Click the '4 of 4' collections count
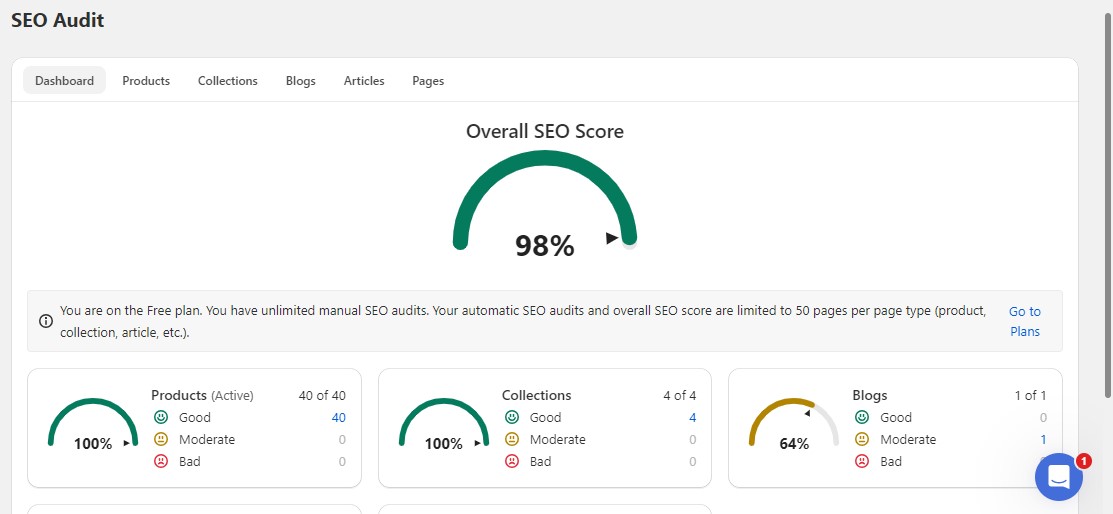 pyautogui.click(x=680, y=395)
